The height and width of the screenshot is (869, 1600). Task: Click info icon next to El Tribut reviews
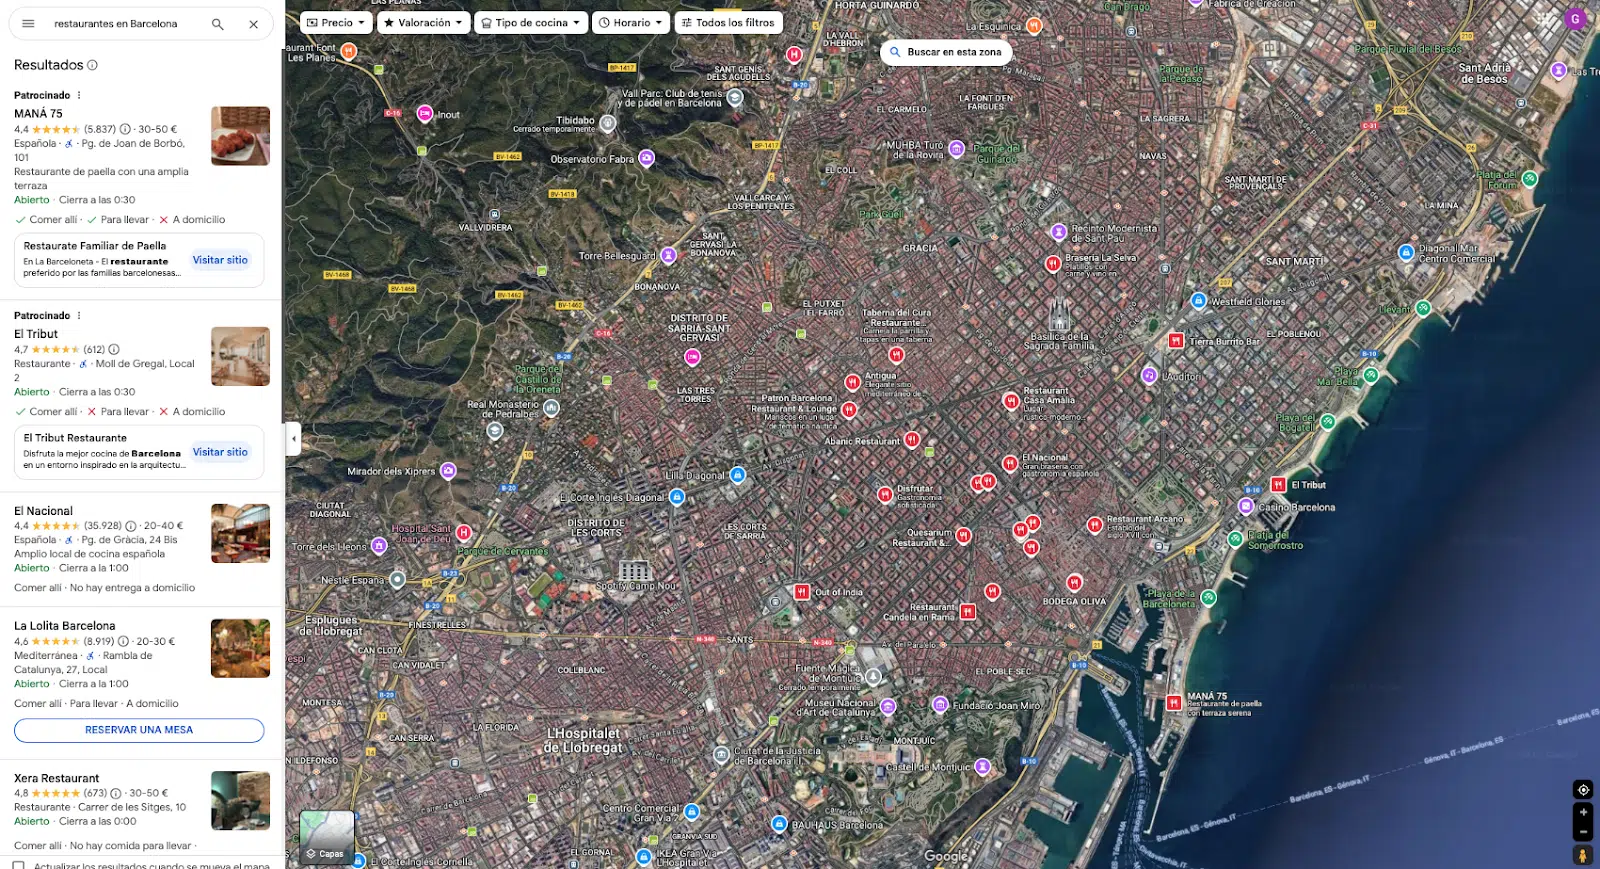114,349
